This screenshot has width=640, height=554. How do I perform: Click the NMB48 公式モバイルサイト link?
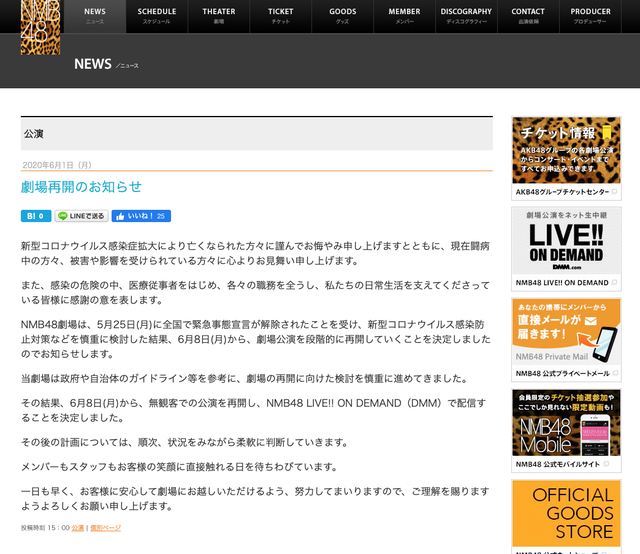click(x=558, y=464)
